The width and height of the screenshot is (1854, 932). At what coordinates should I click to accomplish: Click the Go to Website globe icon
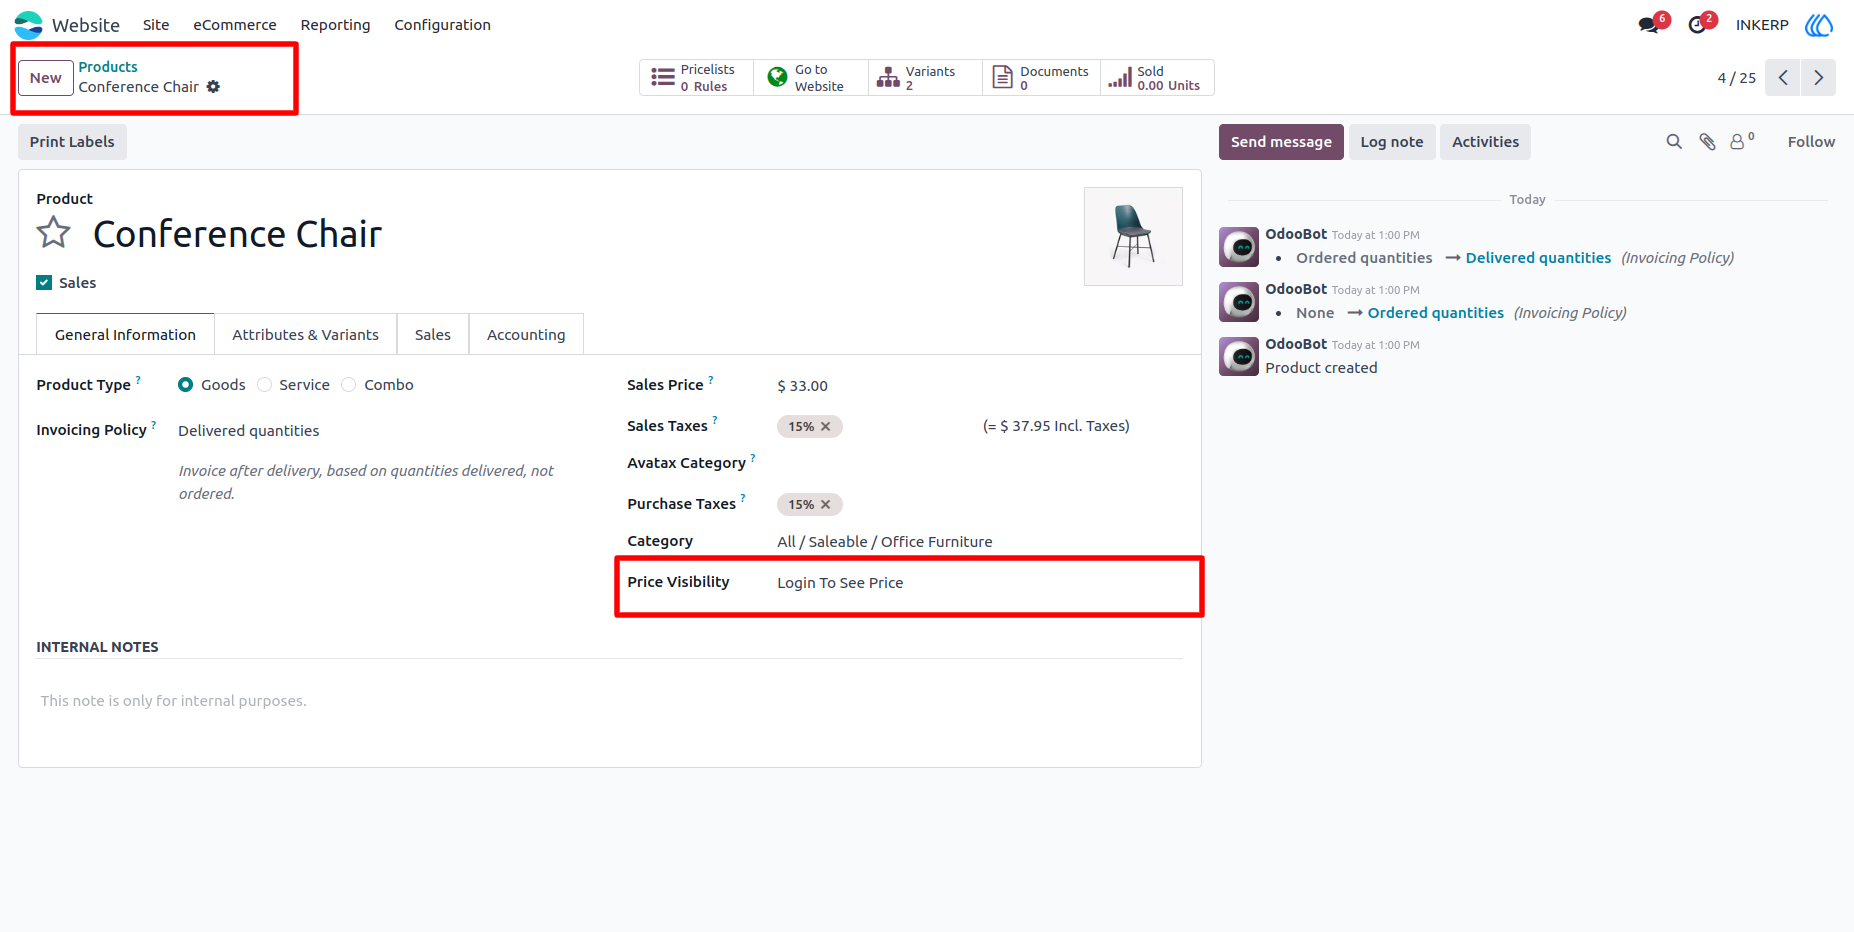pos(777,77)
